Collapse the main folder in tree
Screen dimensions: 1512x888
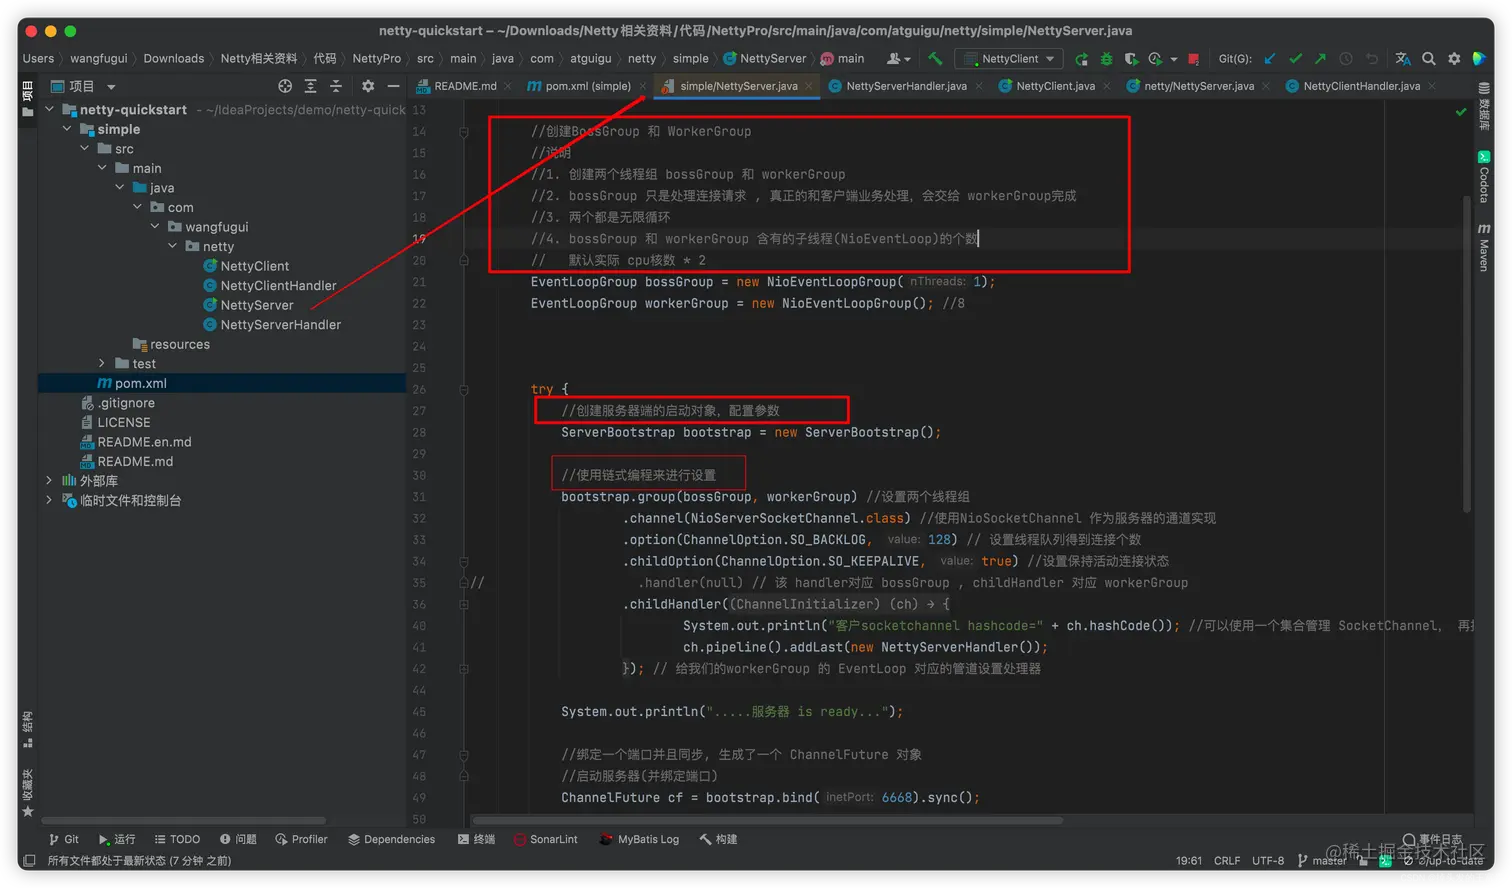pyautogui.click(x=102, y=168)
